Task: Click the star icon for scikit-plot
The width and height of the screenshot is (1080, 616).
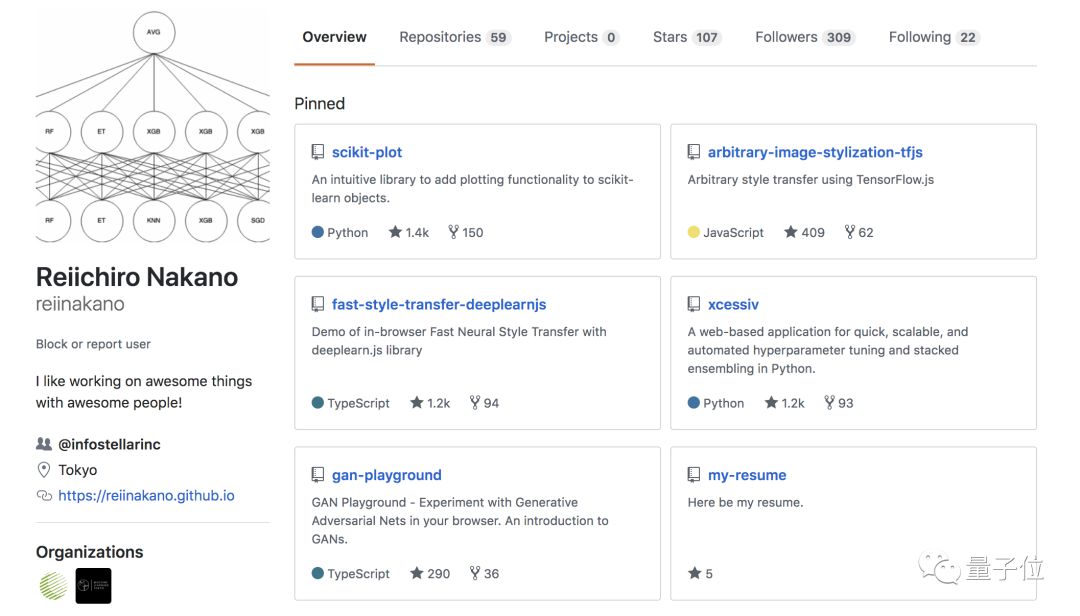Action: [x=395, y=232]
